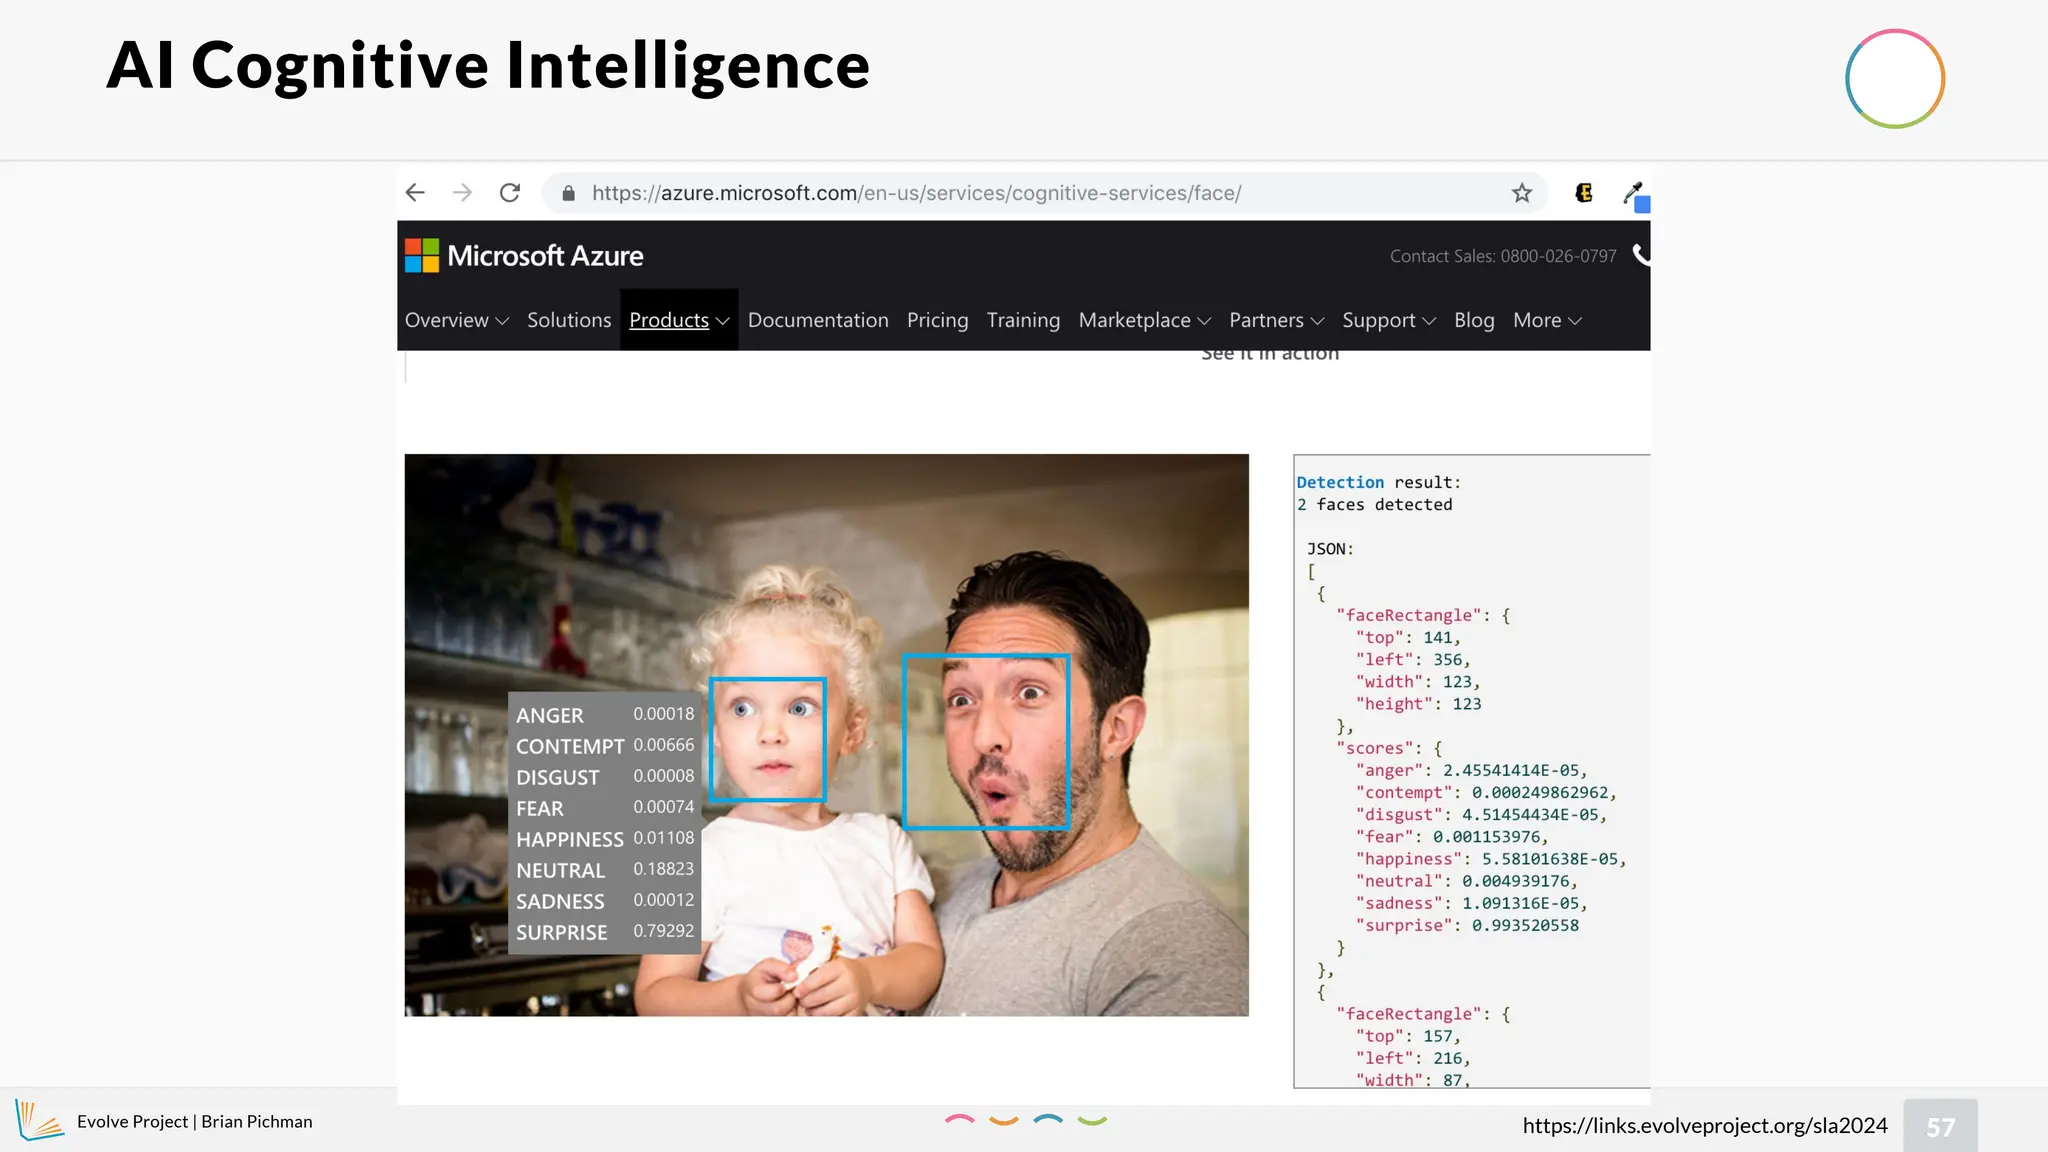The height and width of the screenshot is (1152, 2048).
Task: Click the "neutral": 0.004939176 JSON line
Action: coord(1467,881)
